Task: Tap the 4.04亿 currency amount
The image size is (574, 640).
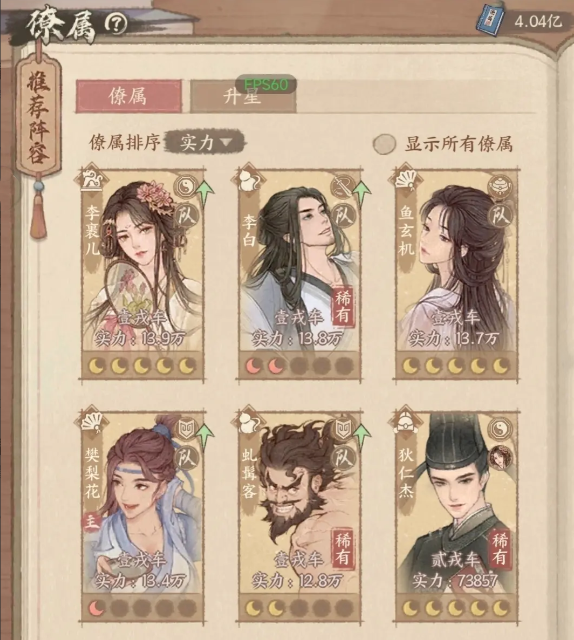Action: 537,21
